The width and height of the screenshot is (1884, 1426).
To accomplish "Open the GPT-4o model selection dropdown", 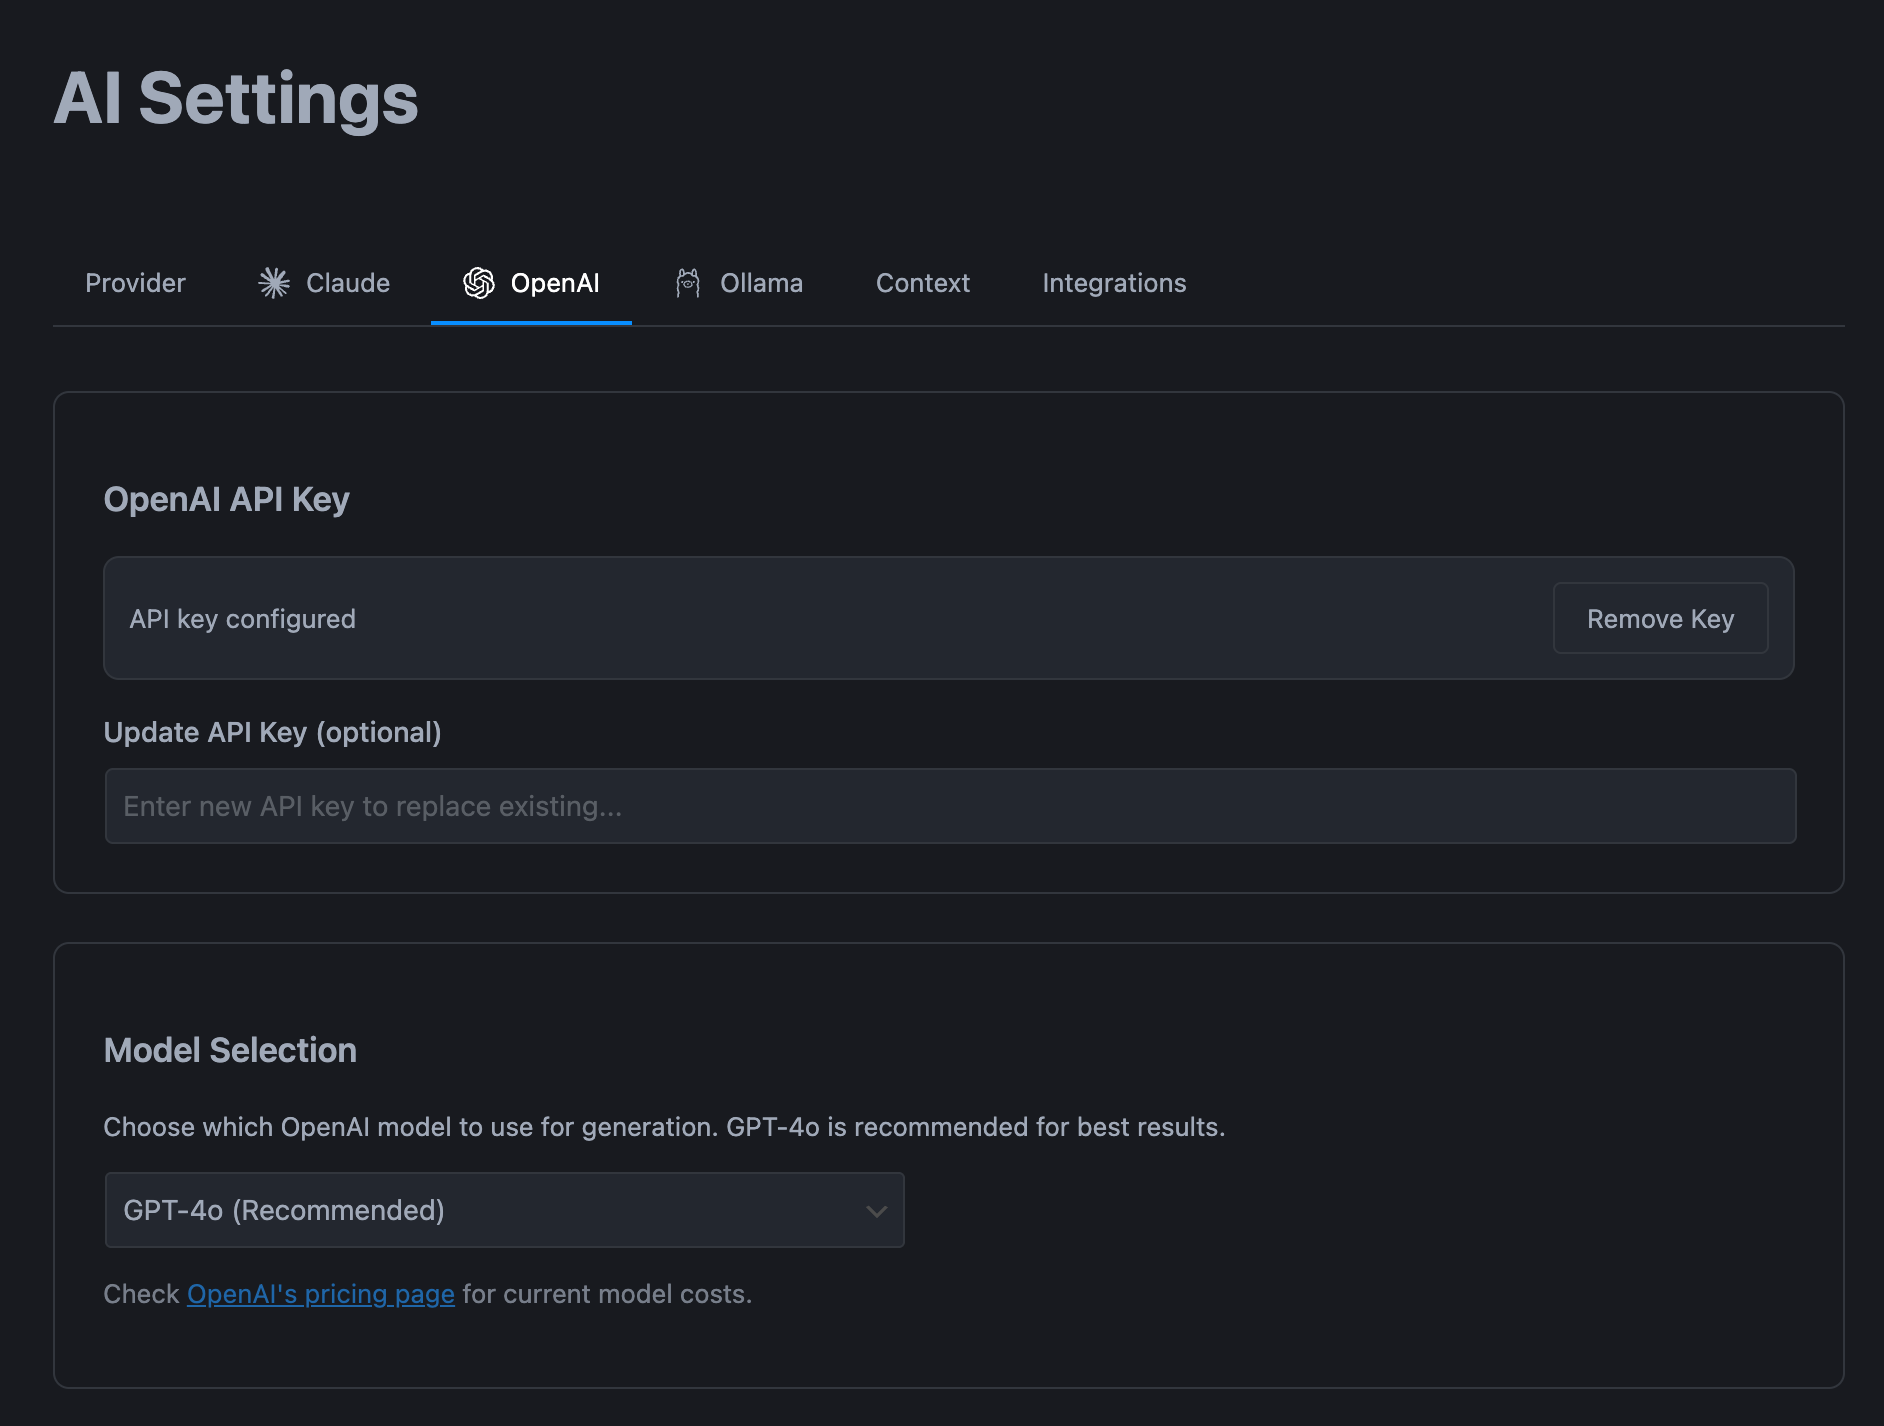I will (x=504, y=1210).
